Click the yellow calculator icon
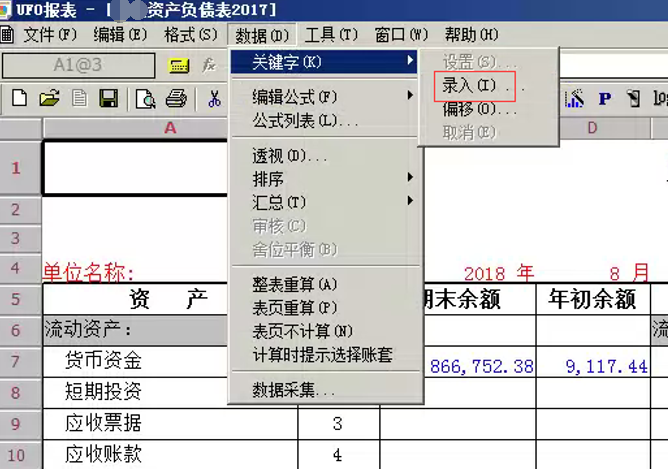668x469 pixels. 179,65
